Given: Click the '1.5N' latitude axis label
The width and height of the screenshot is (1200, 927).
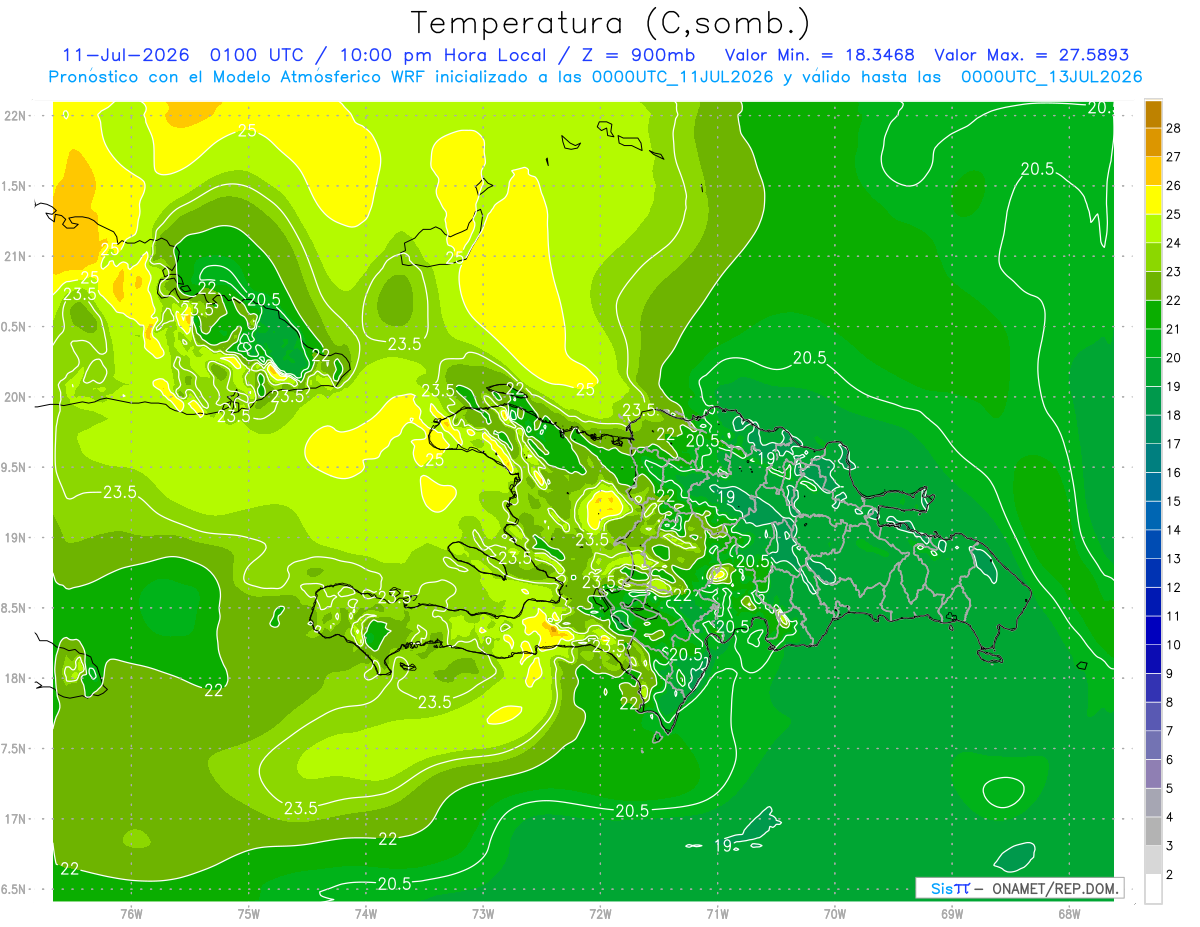Looking at the screenshot, I should 16,186.
